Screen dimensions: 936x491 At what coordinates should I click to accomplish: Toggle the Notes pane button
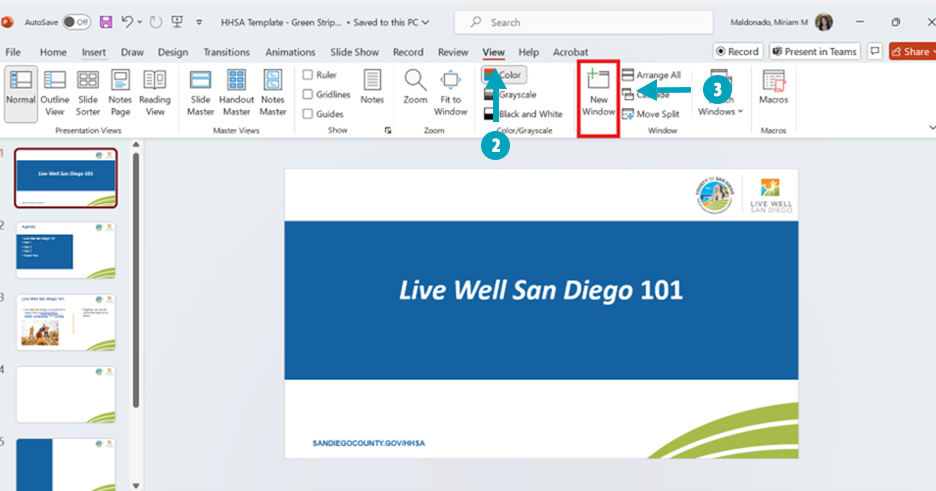pyautogui.click(x=372, y=88)
